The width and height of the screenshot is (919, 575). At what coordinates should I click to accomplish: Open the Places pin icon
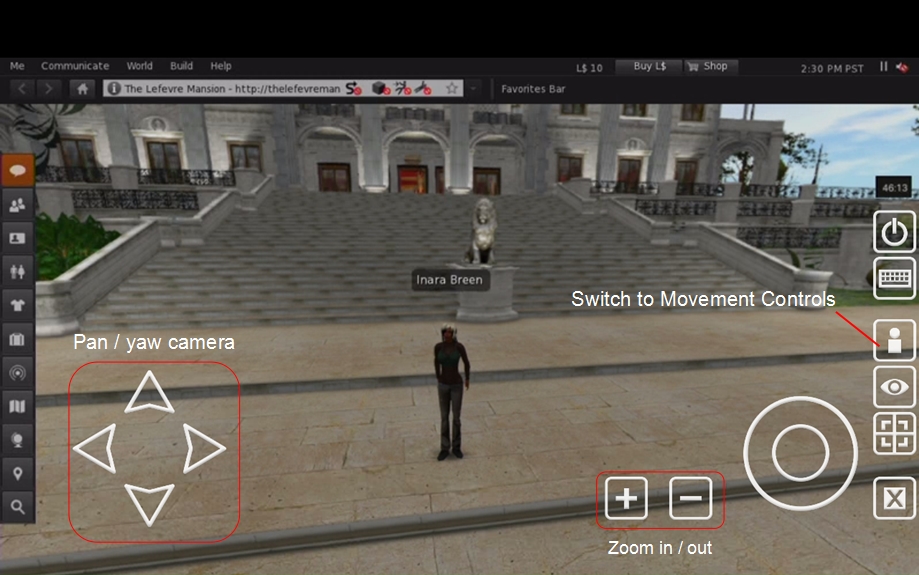[18, 473]
